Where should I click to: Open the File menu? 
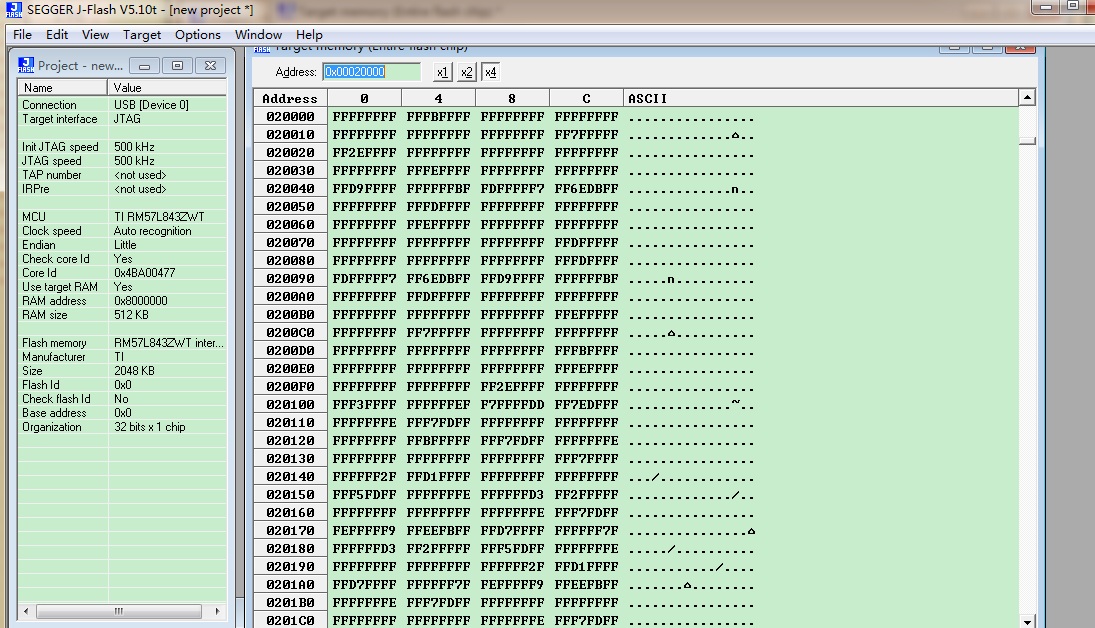click(x=22, y=35)
